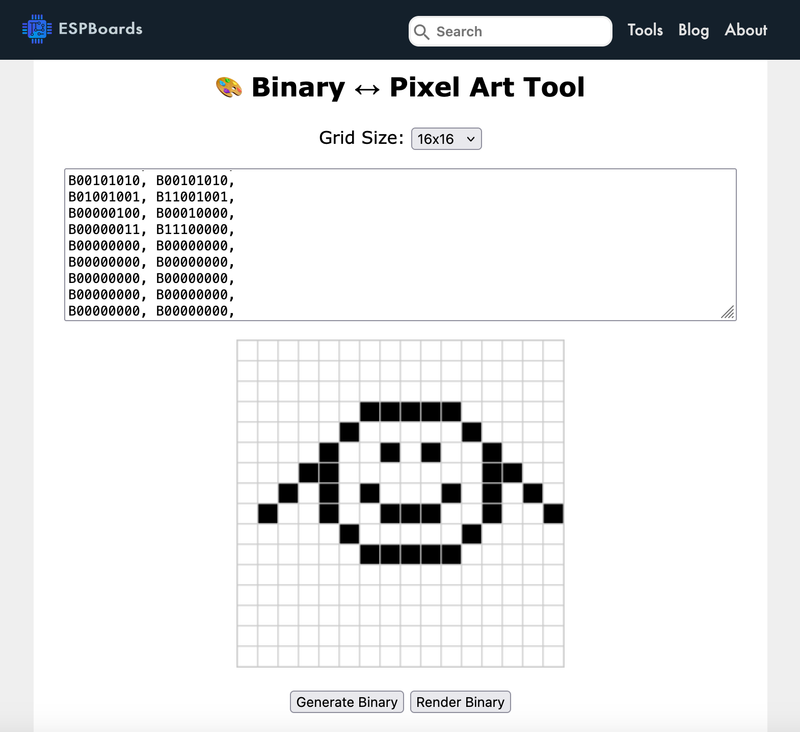The height and width of the screenshot is (732, 800).
Task: Toggle the smiley's right eye pixel
Action: [x=431, y=452]
